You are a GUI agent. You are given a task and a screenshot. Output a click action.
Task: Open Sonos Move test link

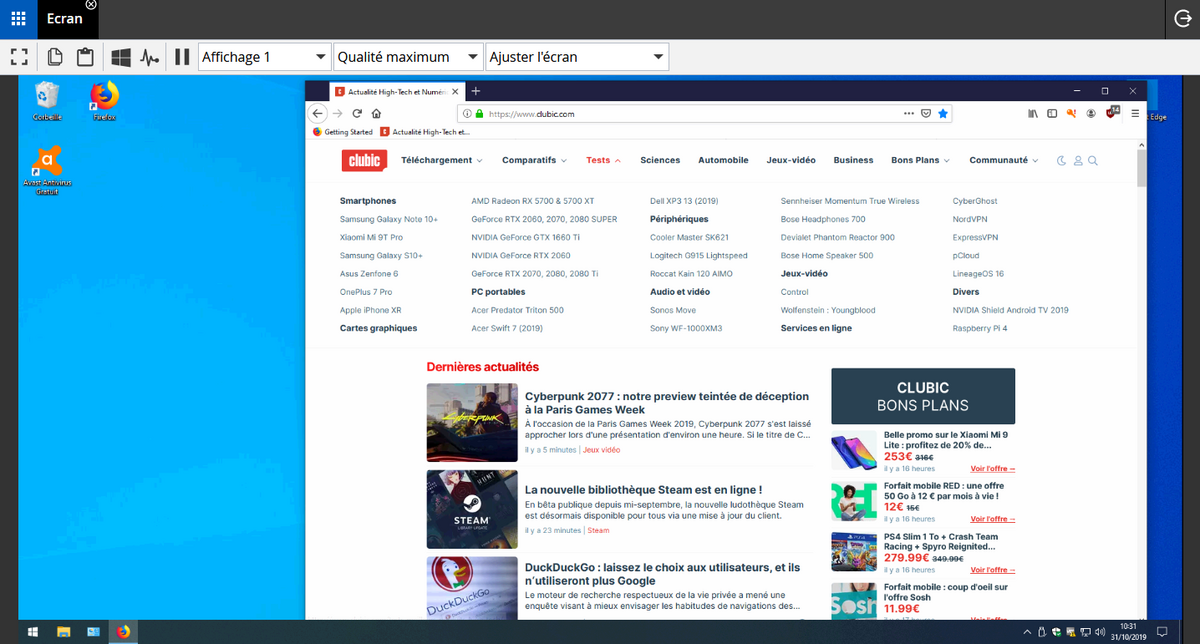click(673, 310)
